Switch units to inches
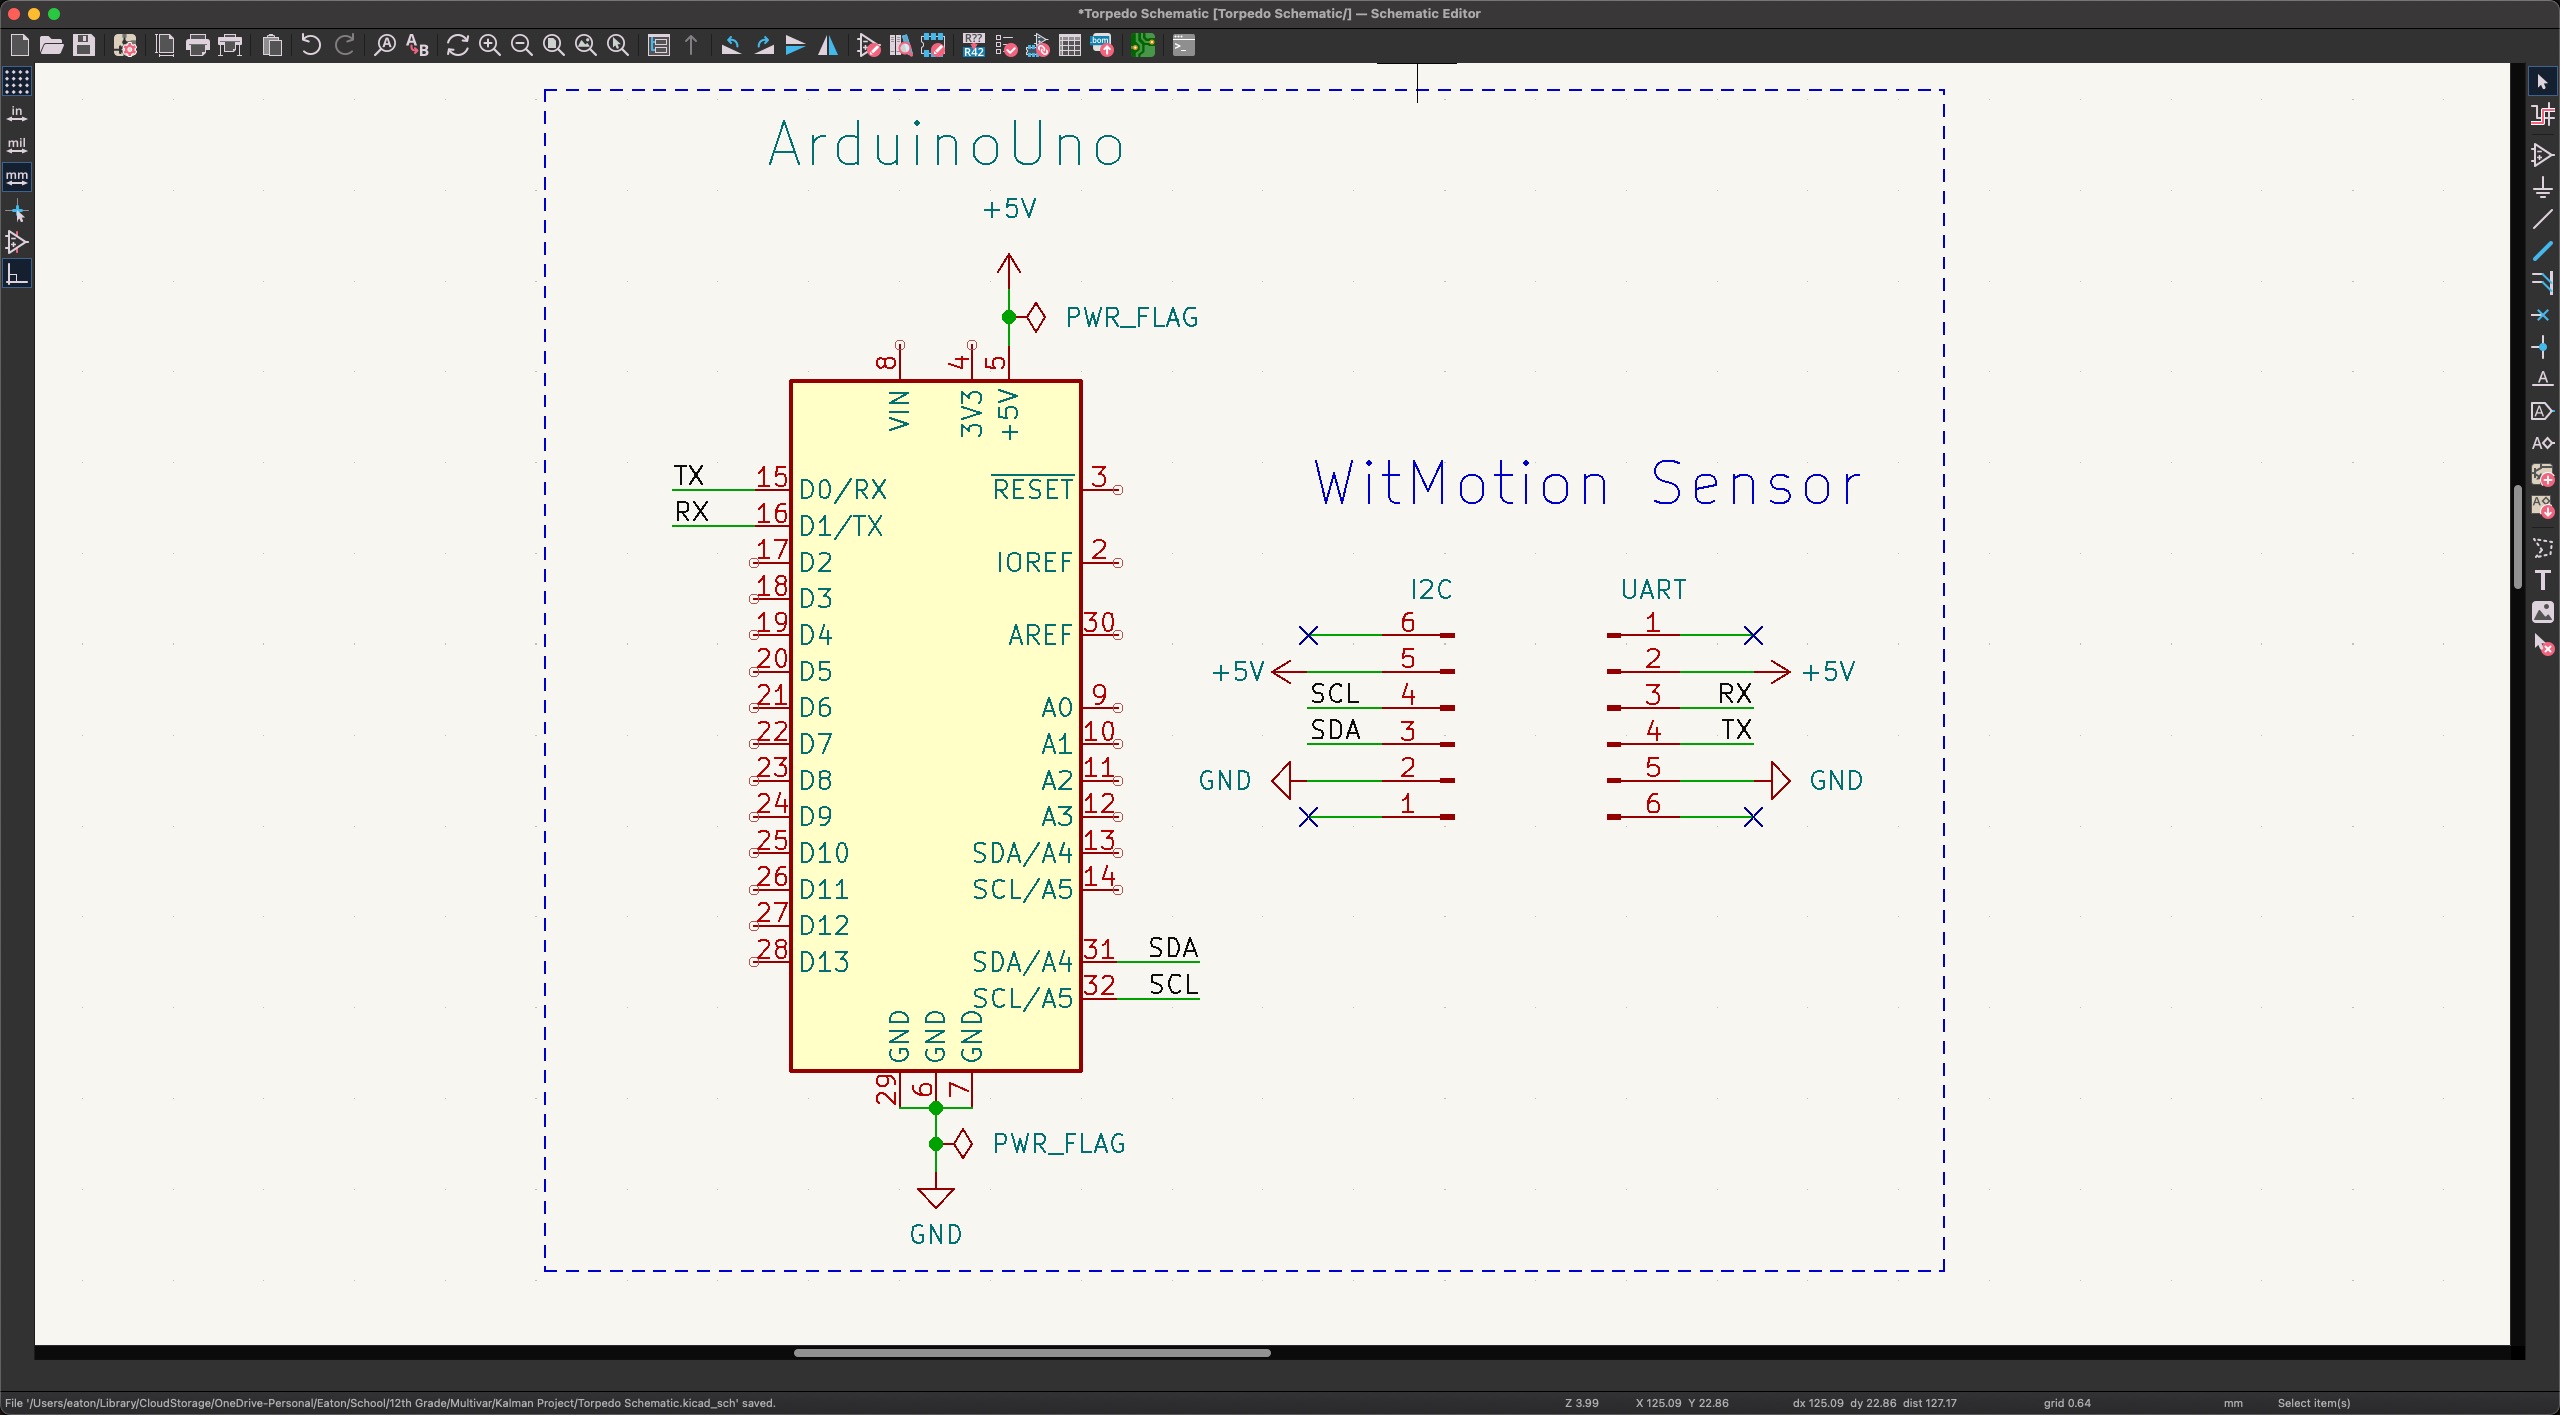 [x=17, y=113]
